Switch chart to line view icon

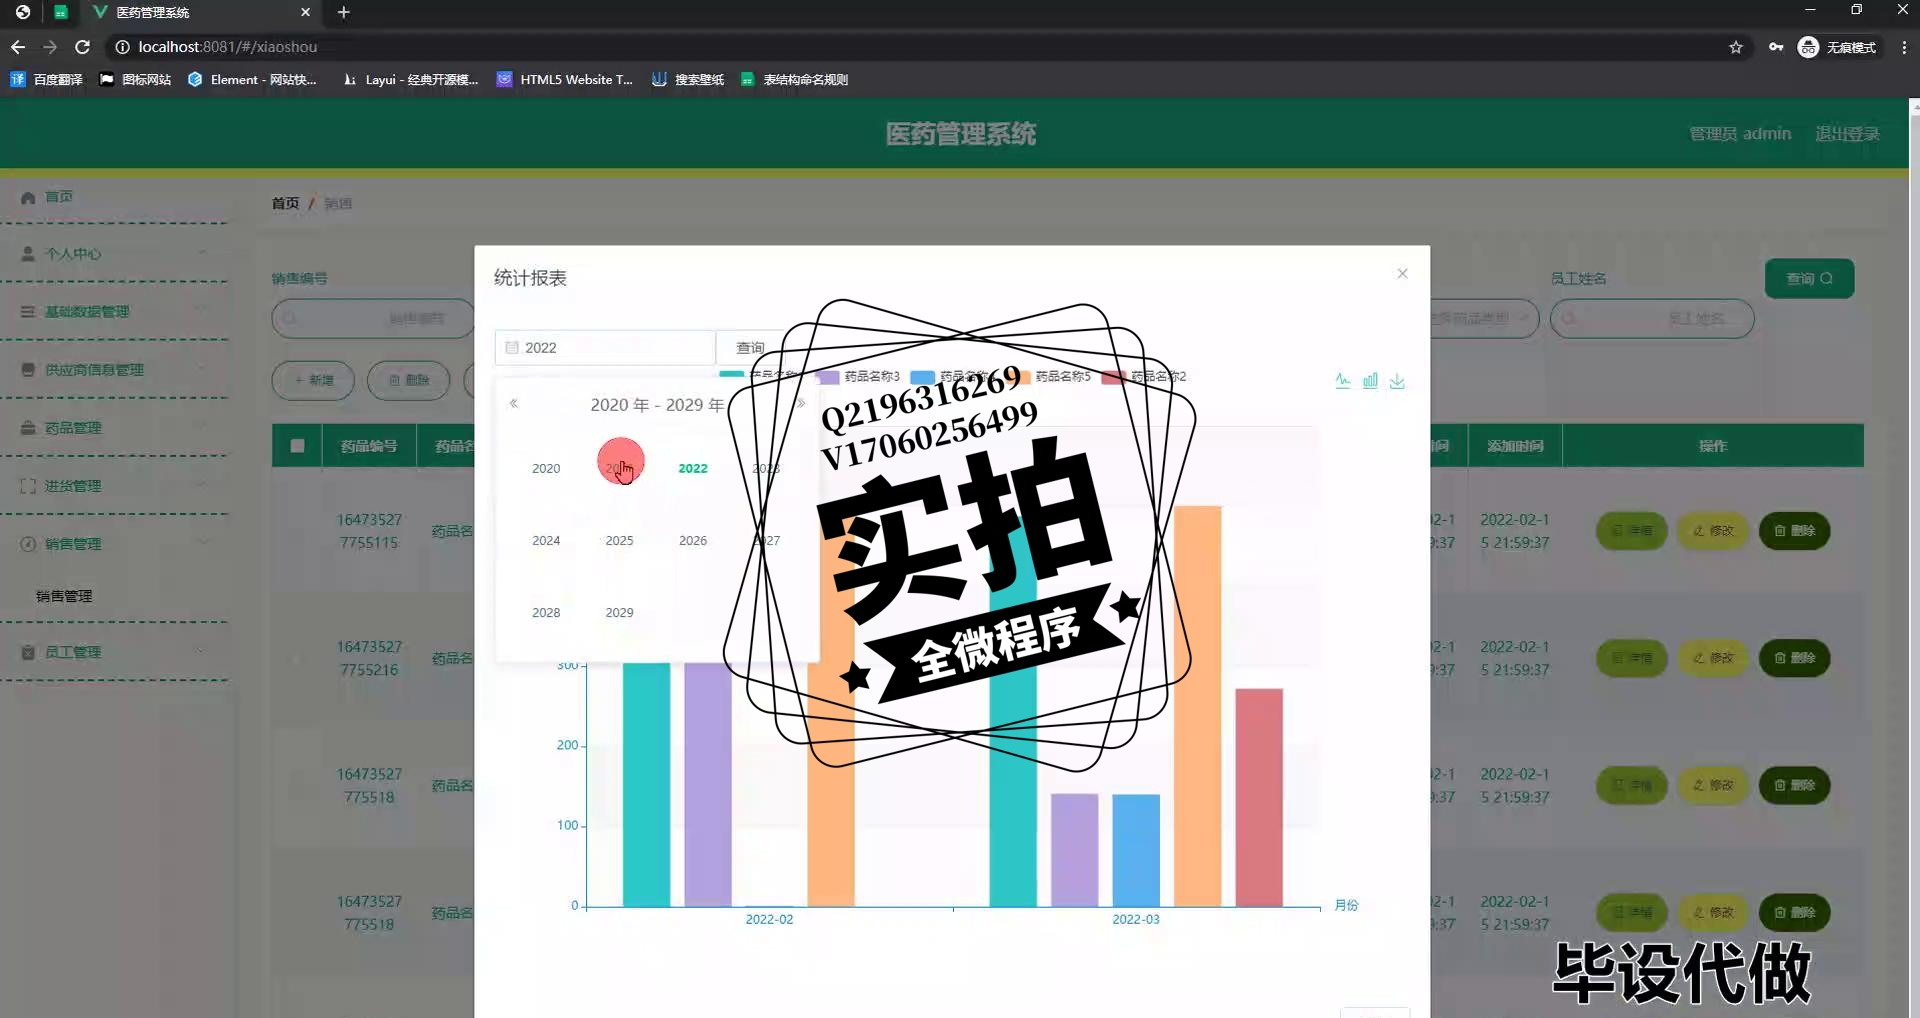1343,380
